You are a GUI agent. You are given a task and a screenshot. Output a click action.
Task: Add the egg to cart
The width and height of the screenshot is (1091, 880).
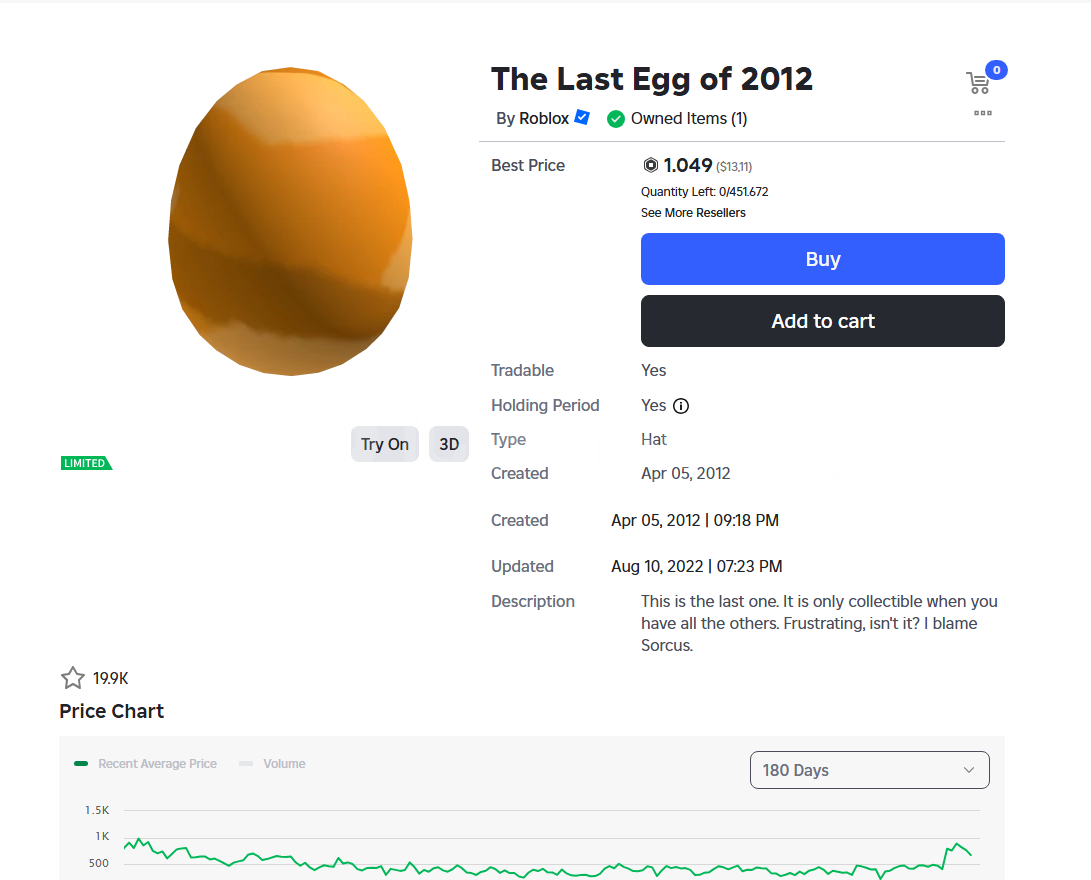(x=822, y=321)
